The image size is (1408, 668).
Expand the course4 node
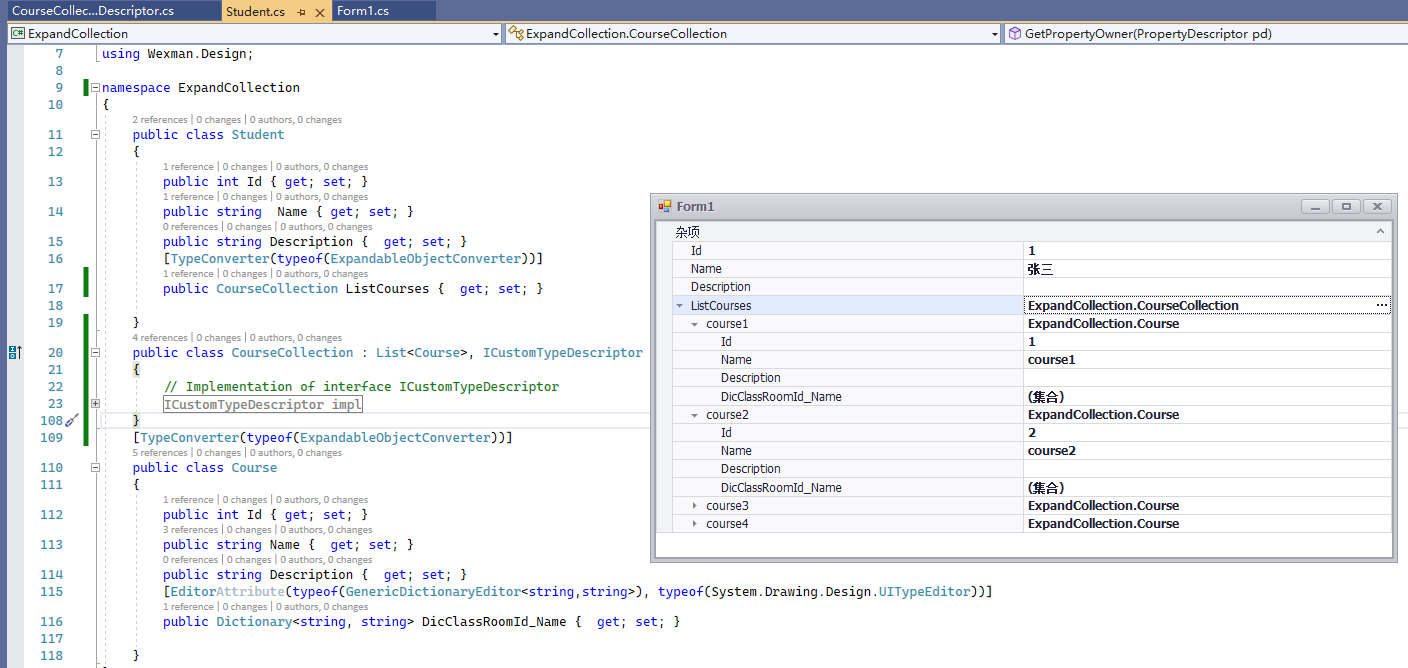695,524
